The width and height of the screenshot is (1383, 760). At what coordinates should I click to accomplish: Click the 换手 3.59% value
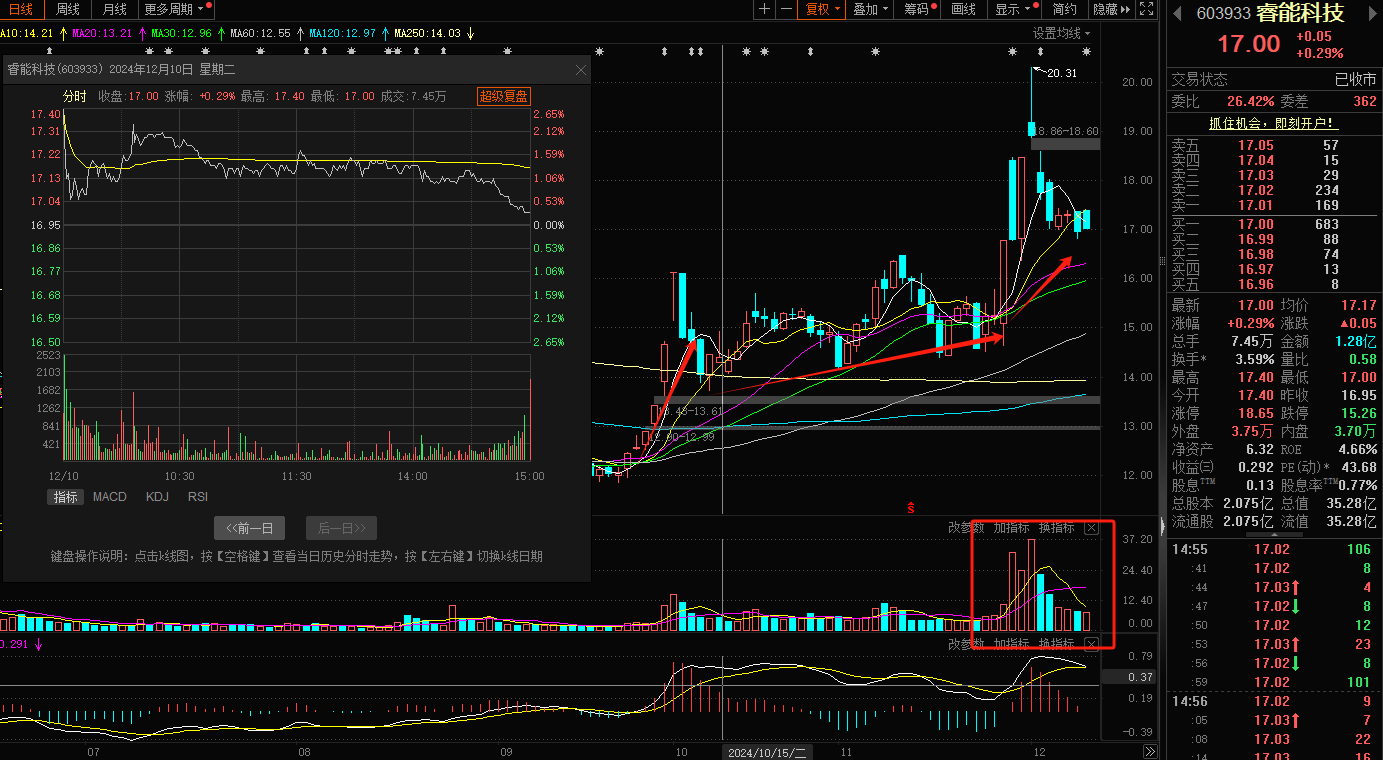[x=1254, y=359]
